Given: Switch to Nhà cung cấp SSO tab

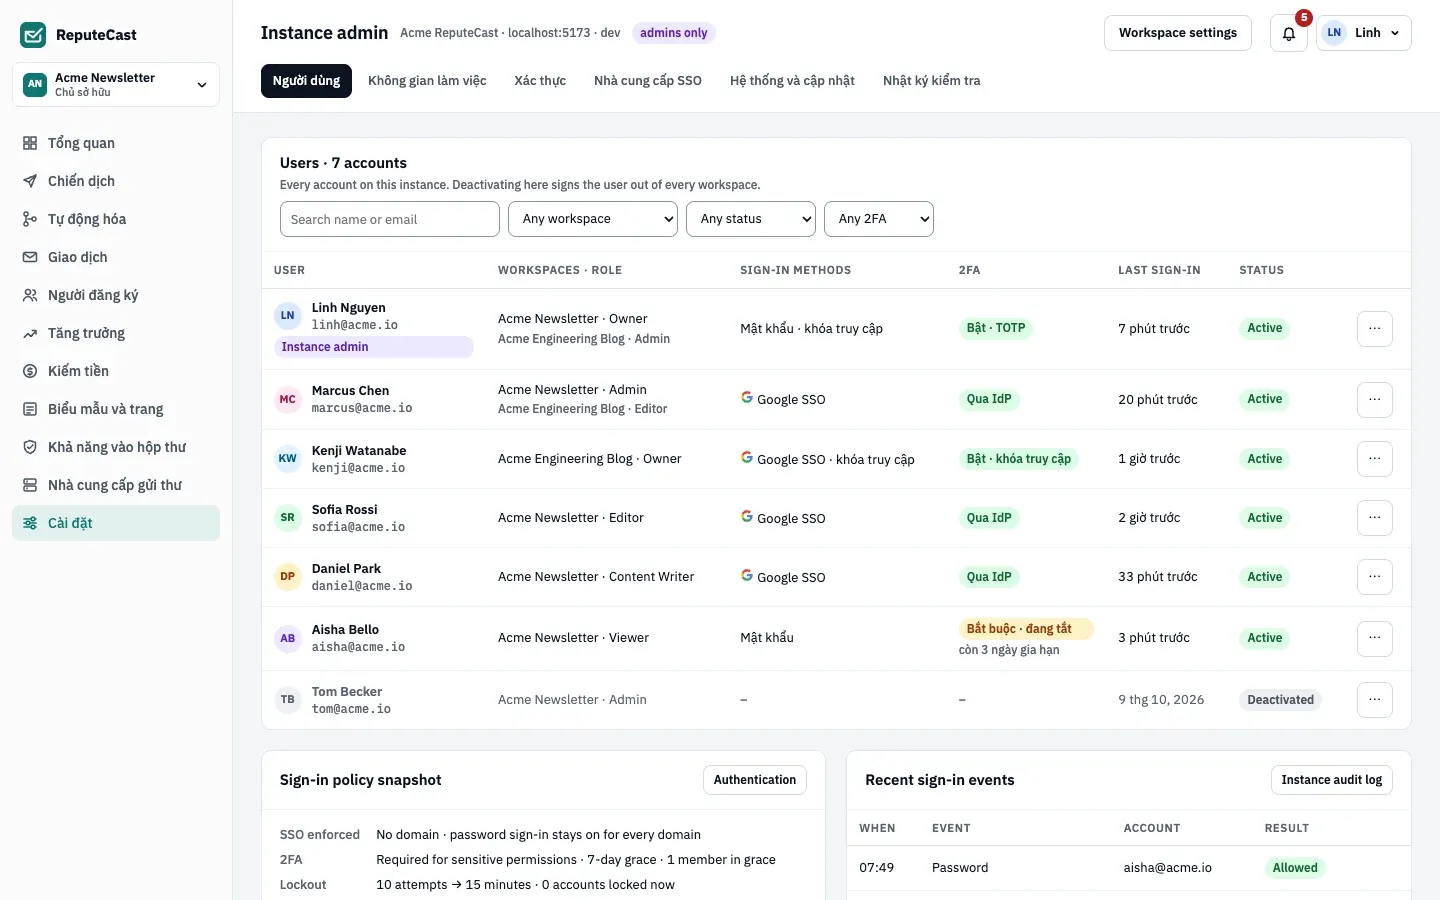Looking at the screenshot, I should [648, 81].
